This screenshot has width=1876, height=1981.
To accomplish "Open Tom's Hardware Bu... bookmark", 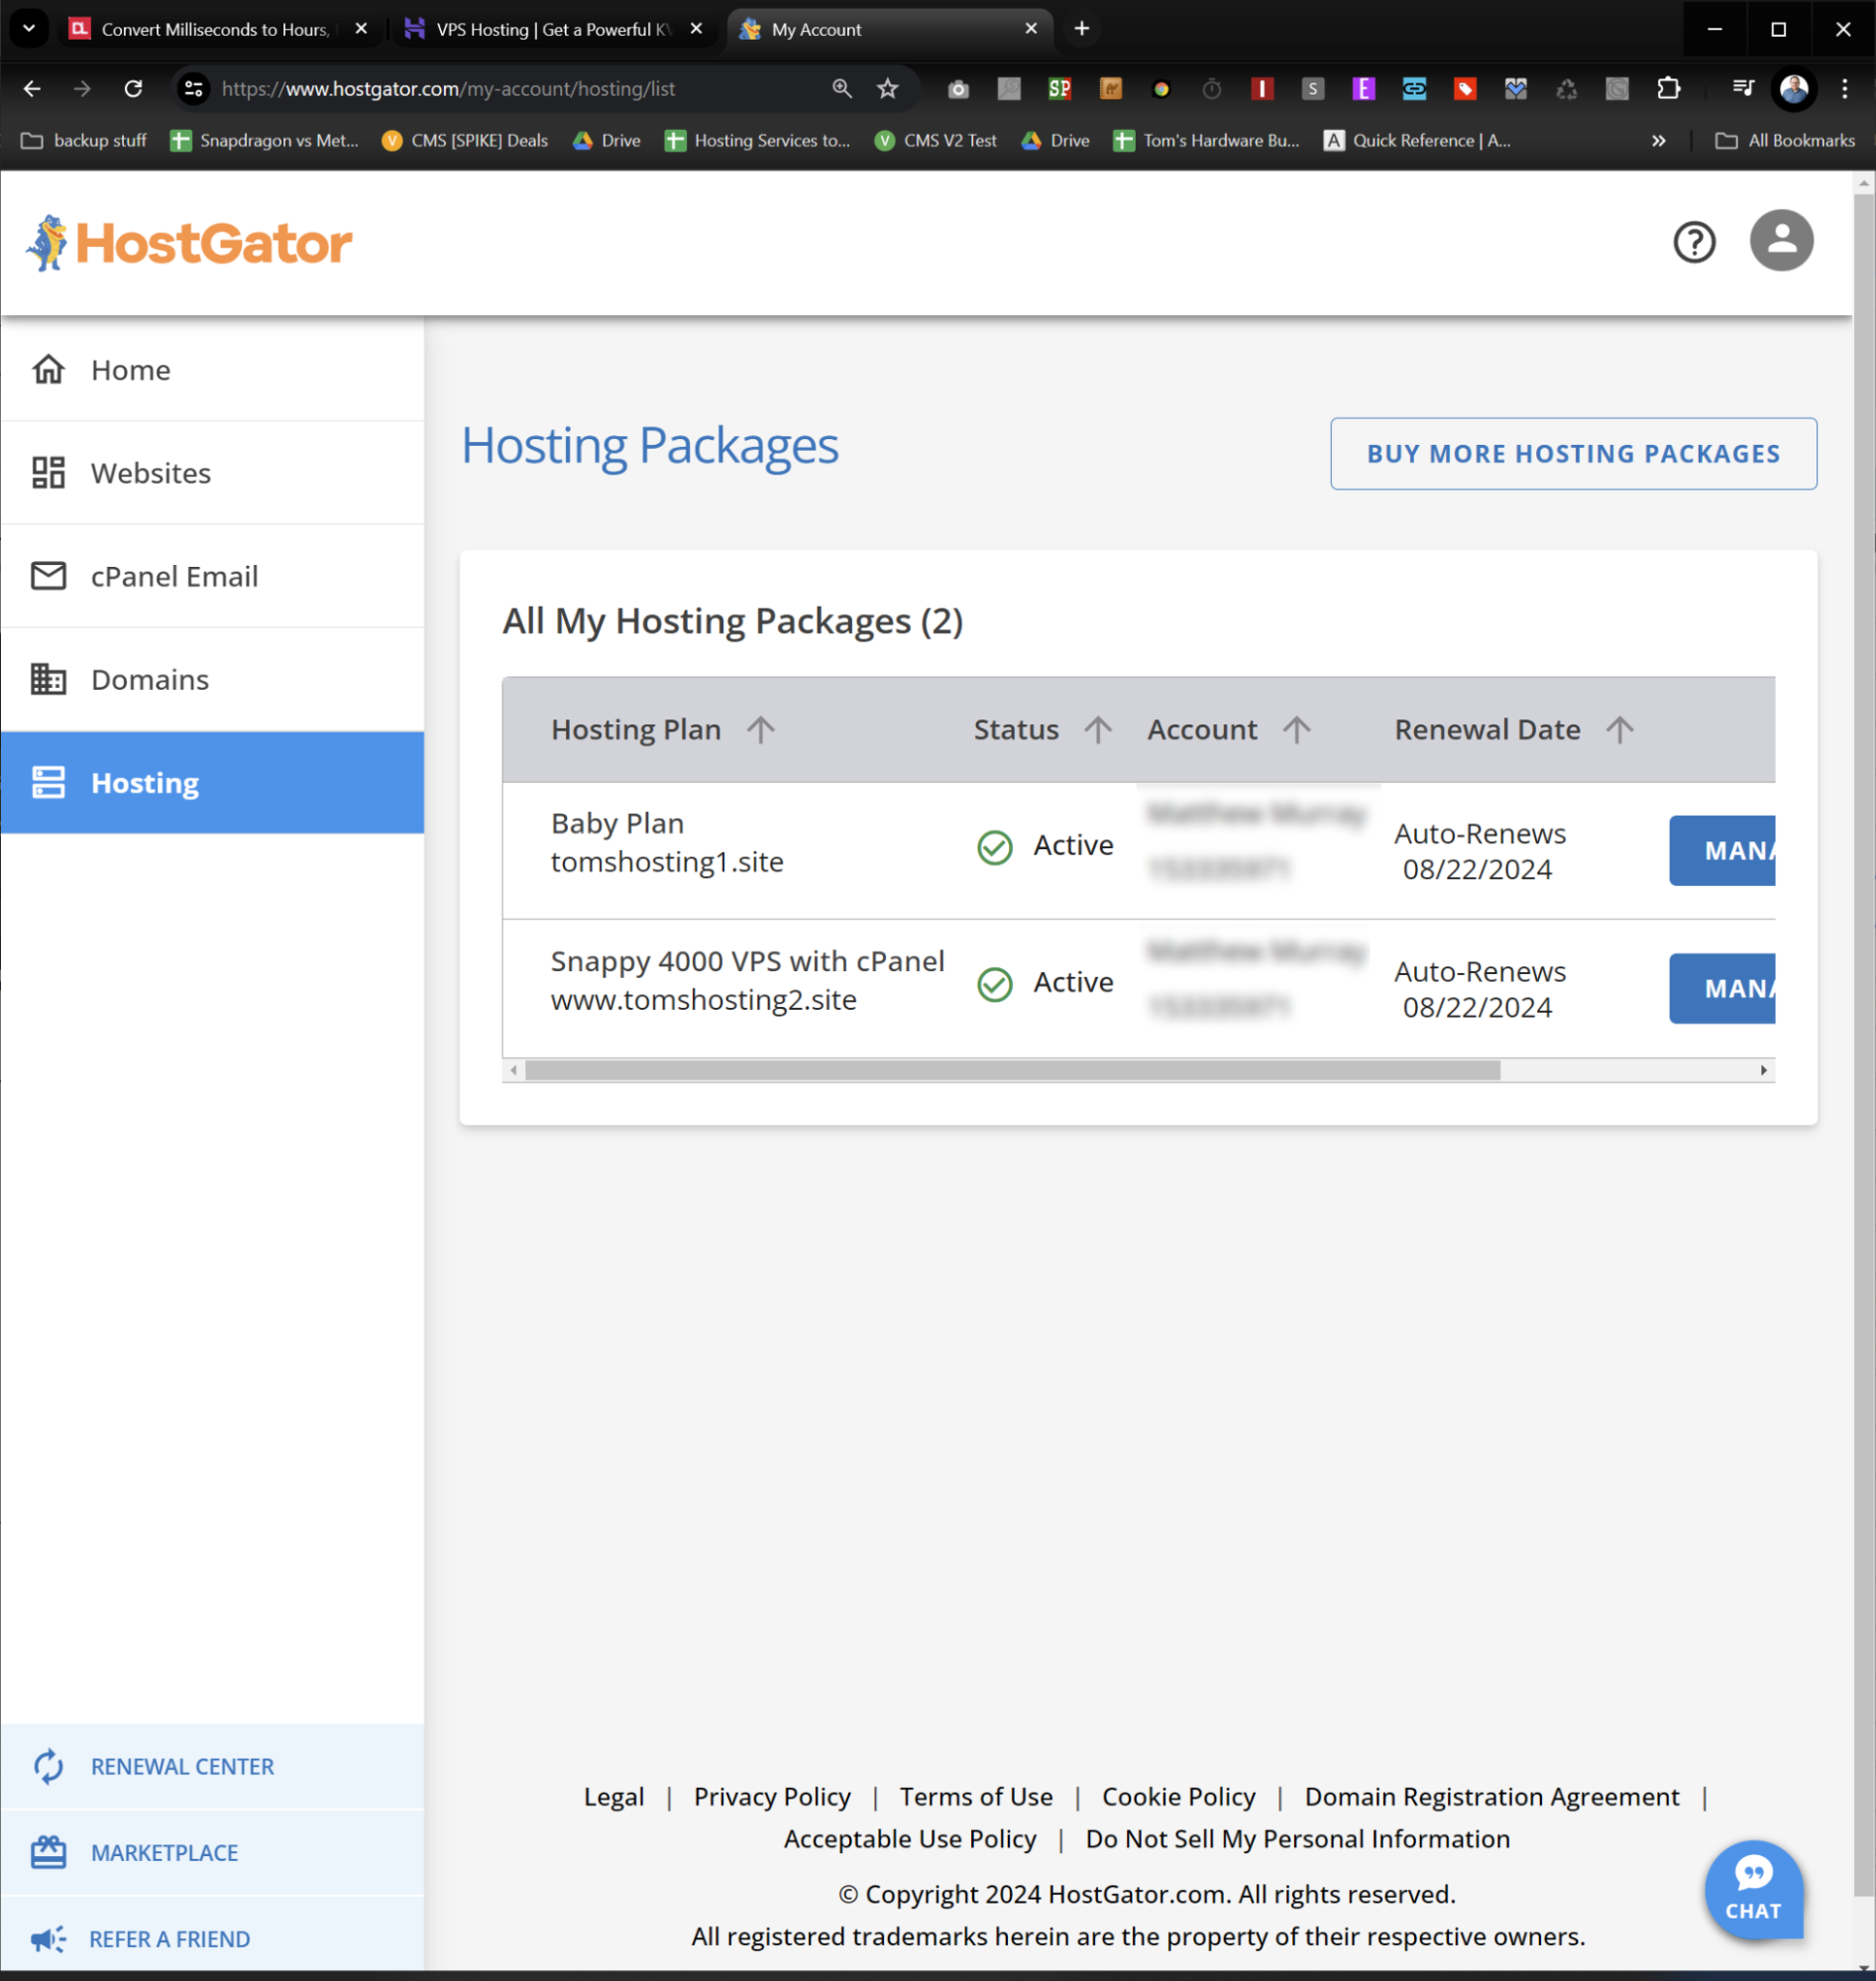I will (x=1206, y=141).
